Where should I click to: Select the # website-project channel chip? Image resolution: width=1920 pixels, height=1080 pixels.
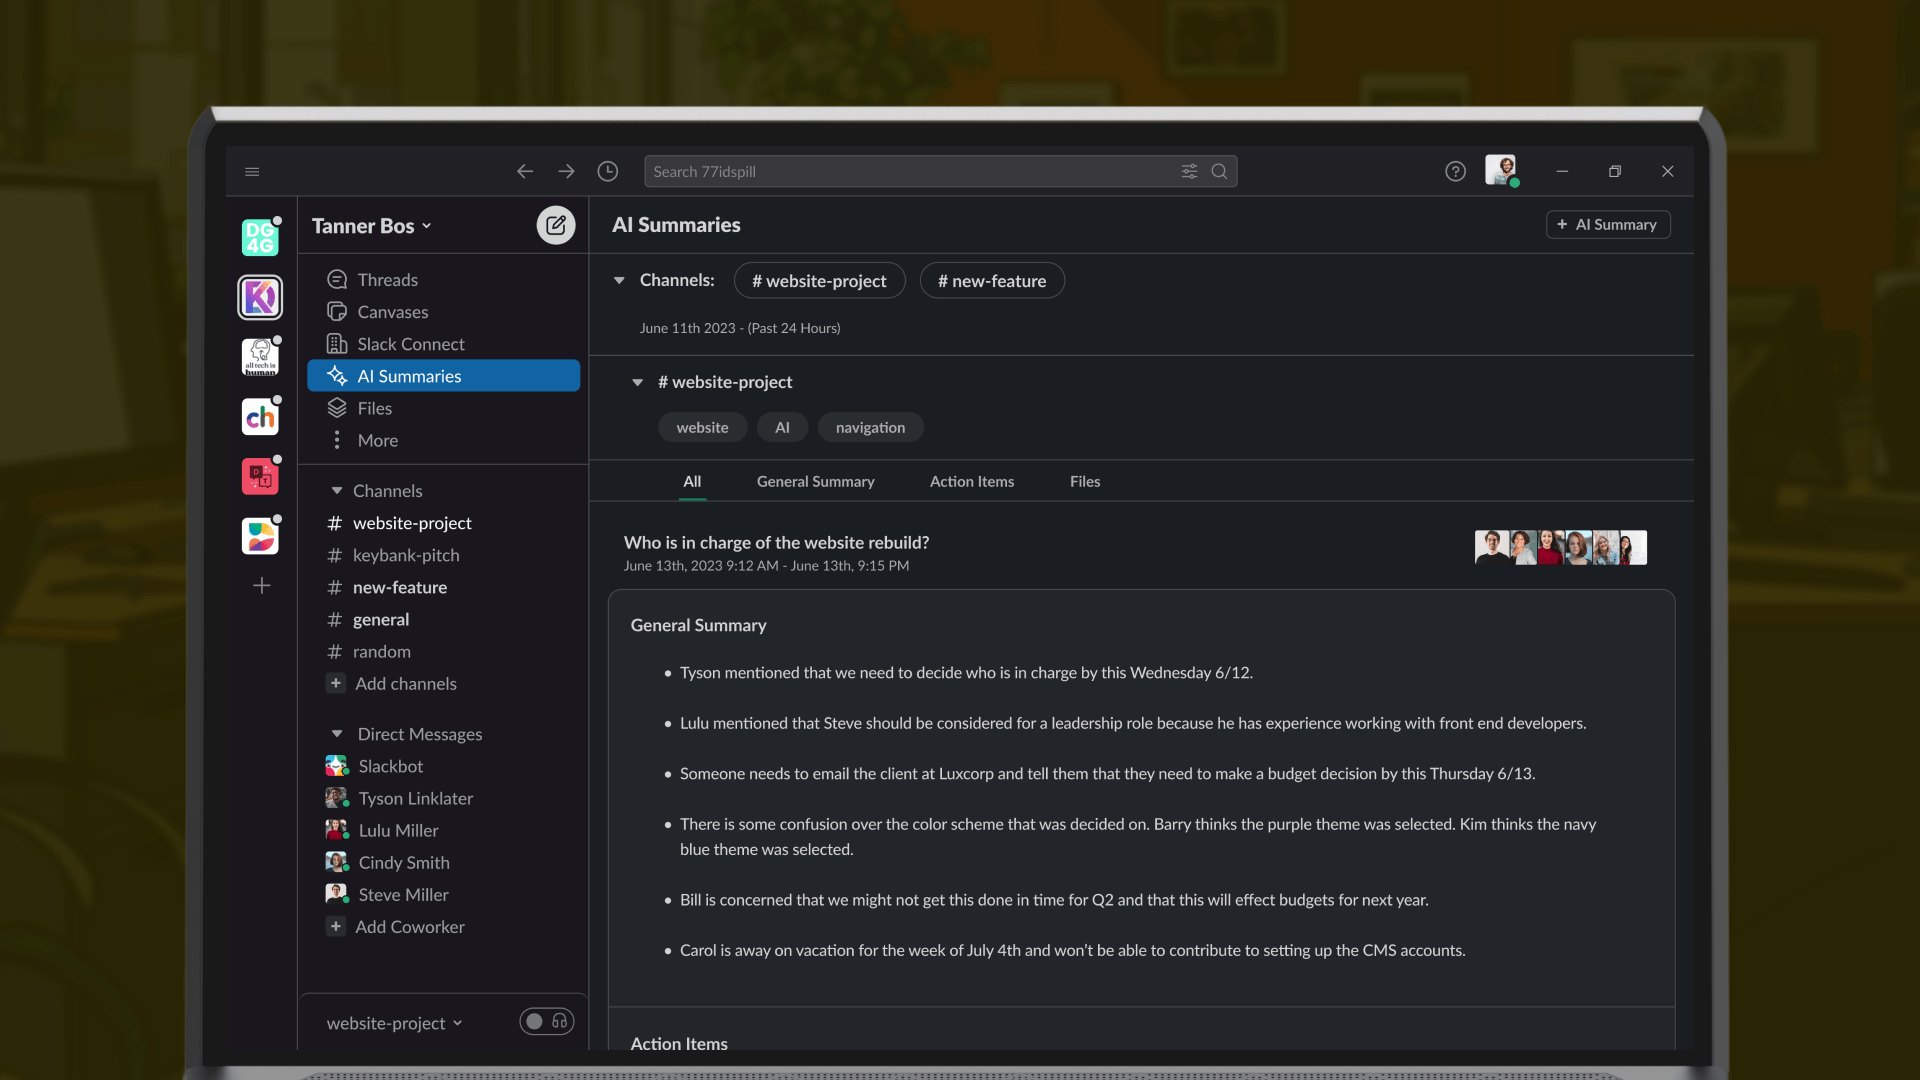pos(820,281)
